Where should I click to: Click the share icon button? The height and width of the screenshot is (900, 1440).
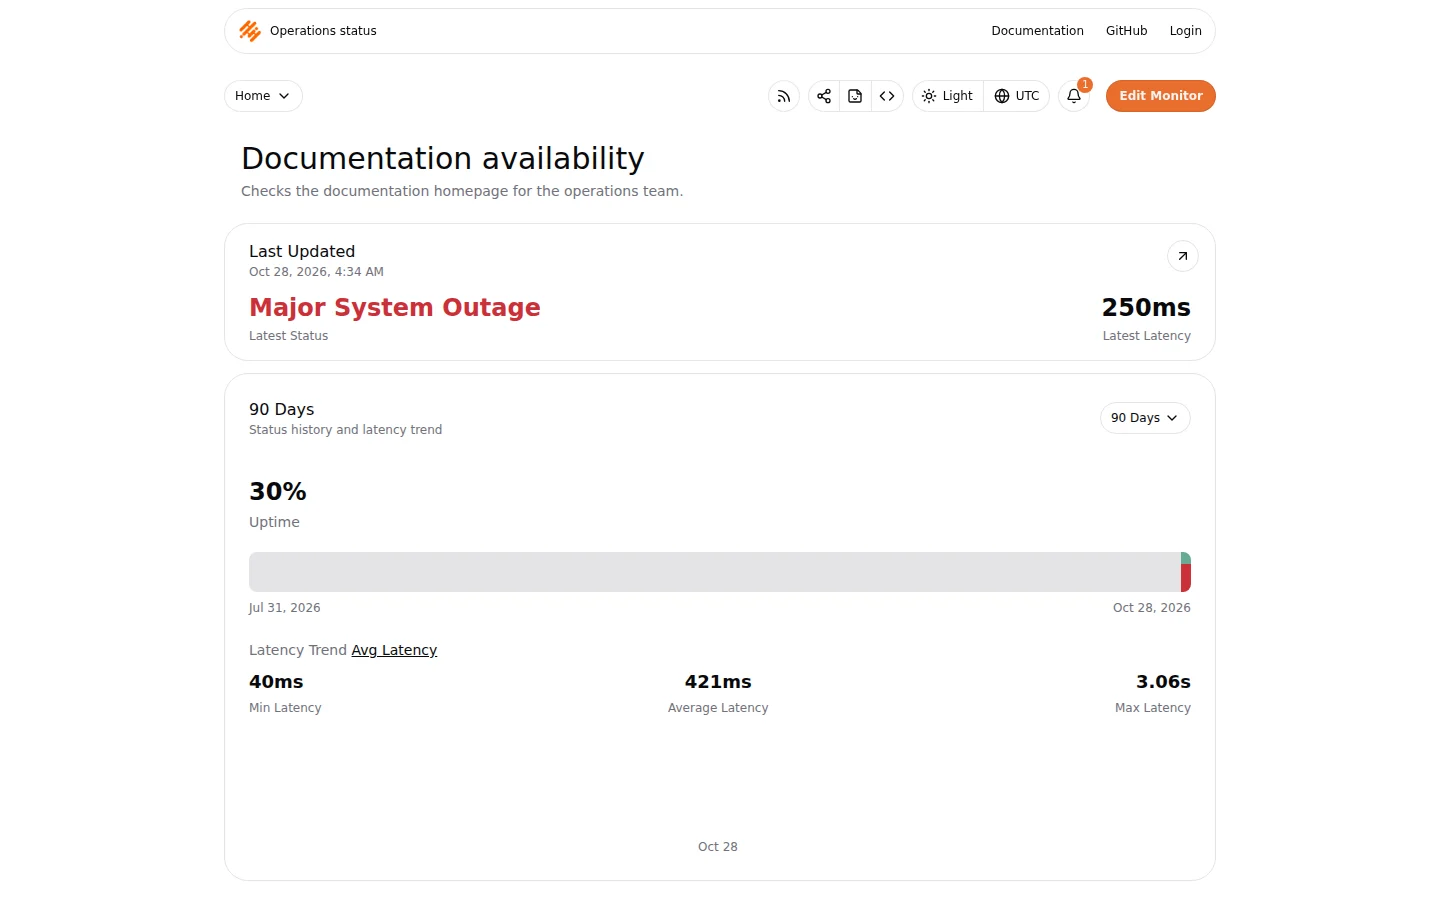824,96
